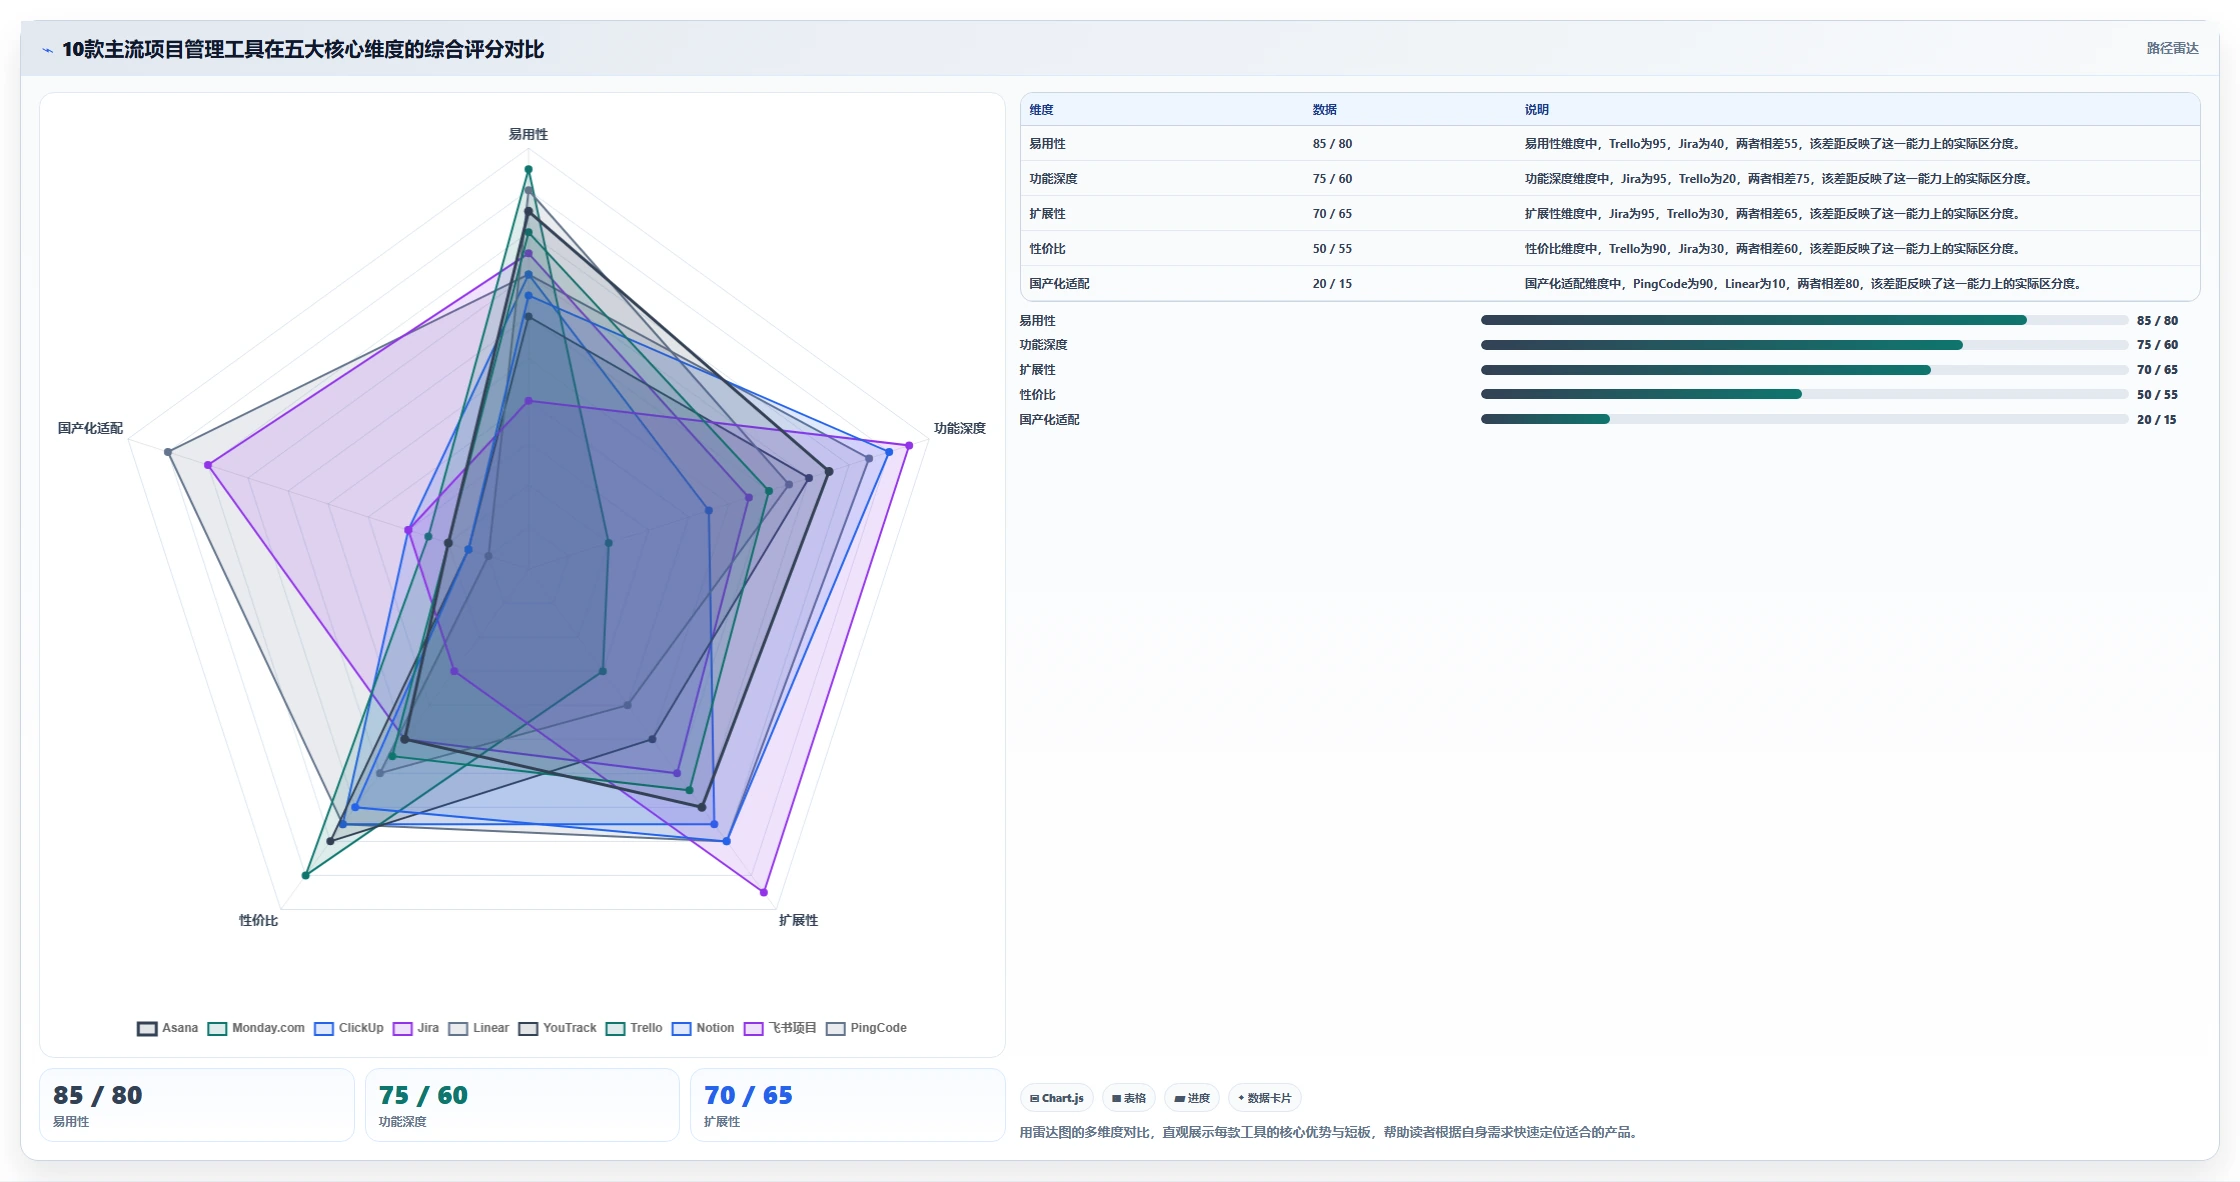Open the 85 / 80 易用性 data card
The width and height of the screenshot is (2240, 1182).
(197, 1105)
